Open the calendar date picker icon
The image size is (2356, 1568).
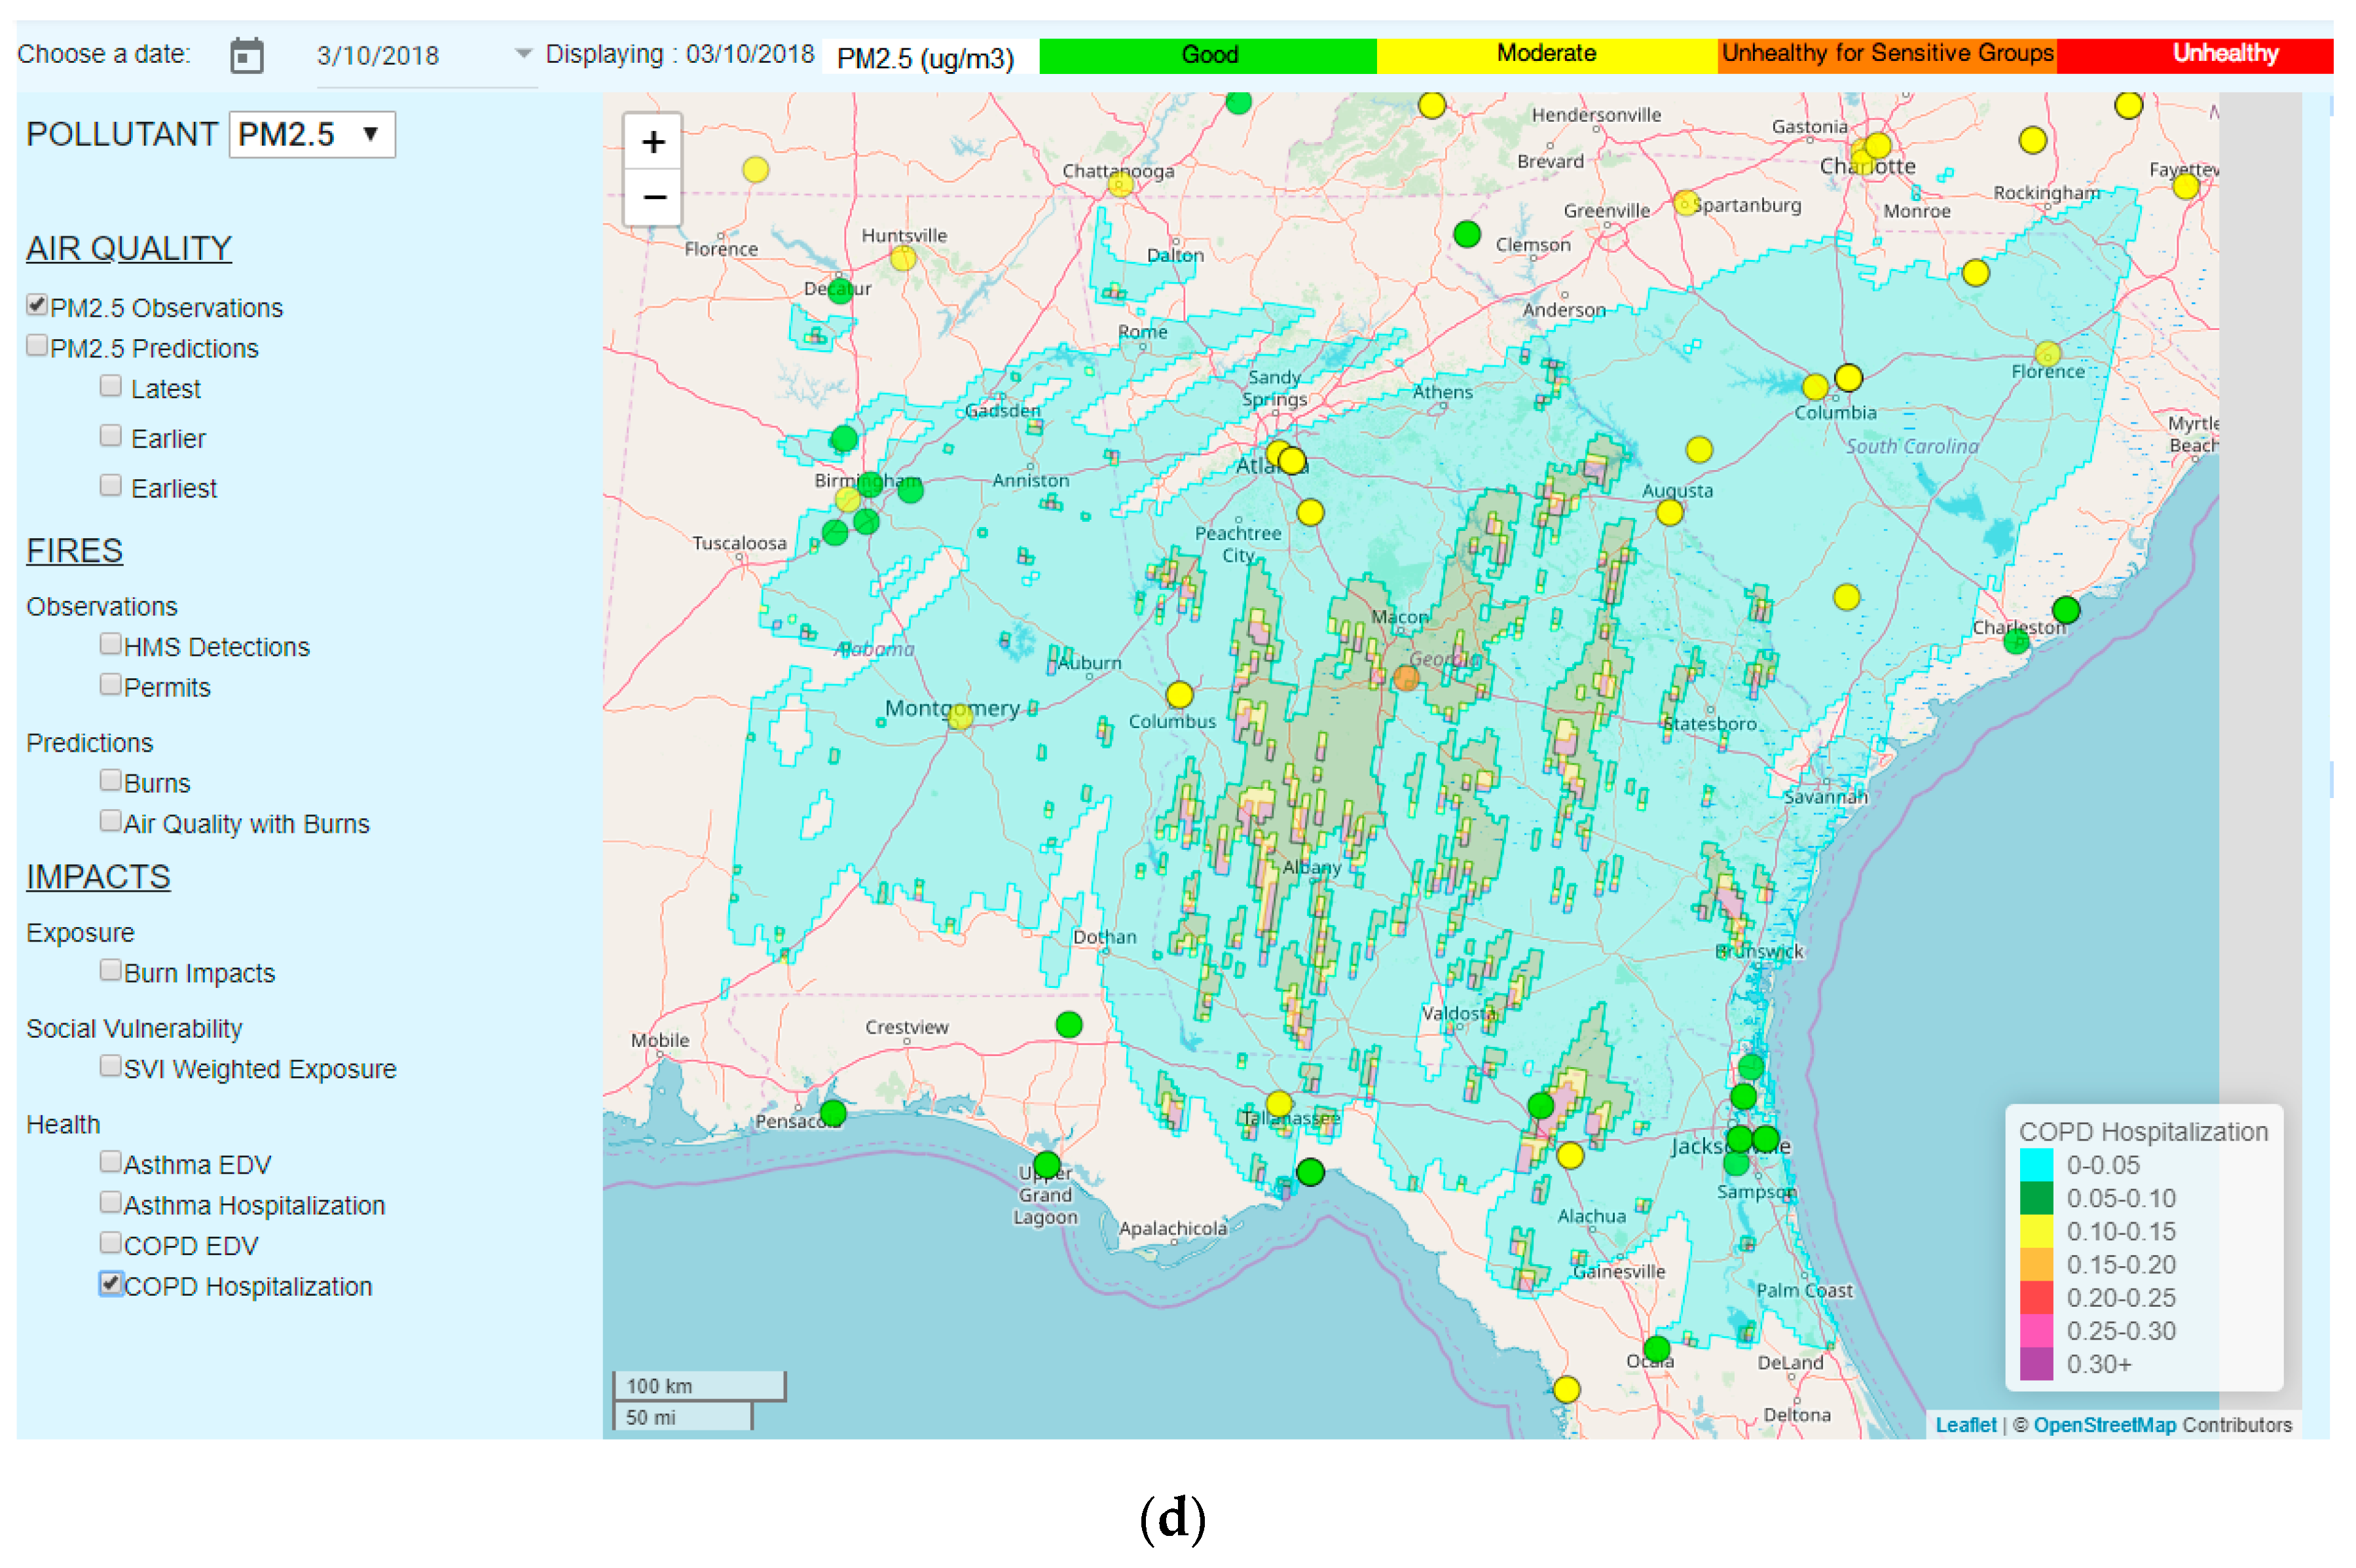click(246, 55)
